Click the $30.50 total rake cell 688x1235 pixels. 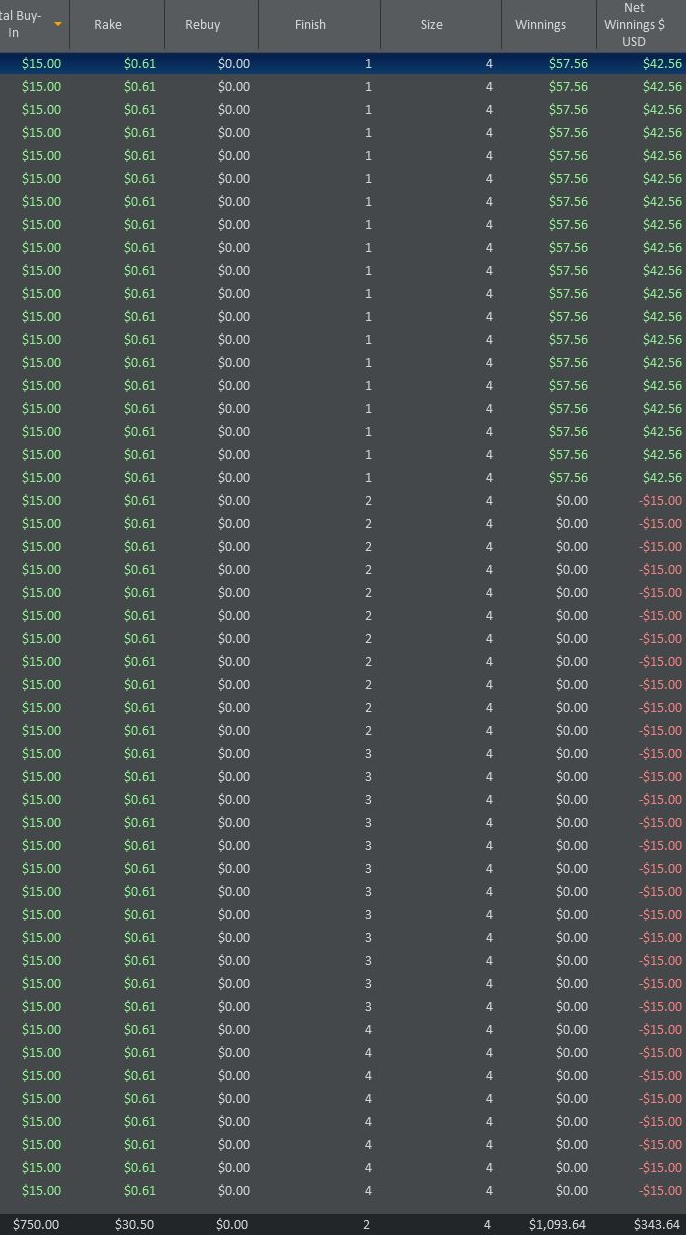point(134,1224)
